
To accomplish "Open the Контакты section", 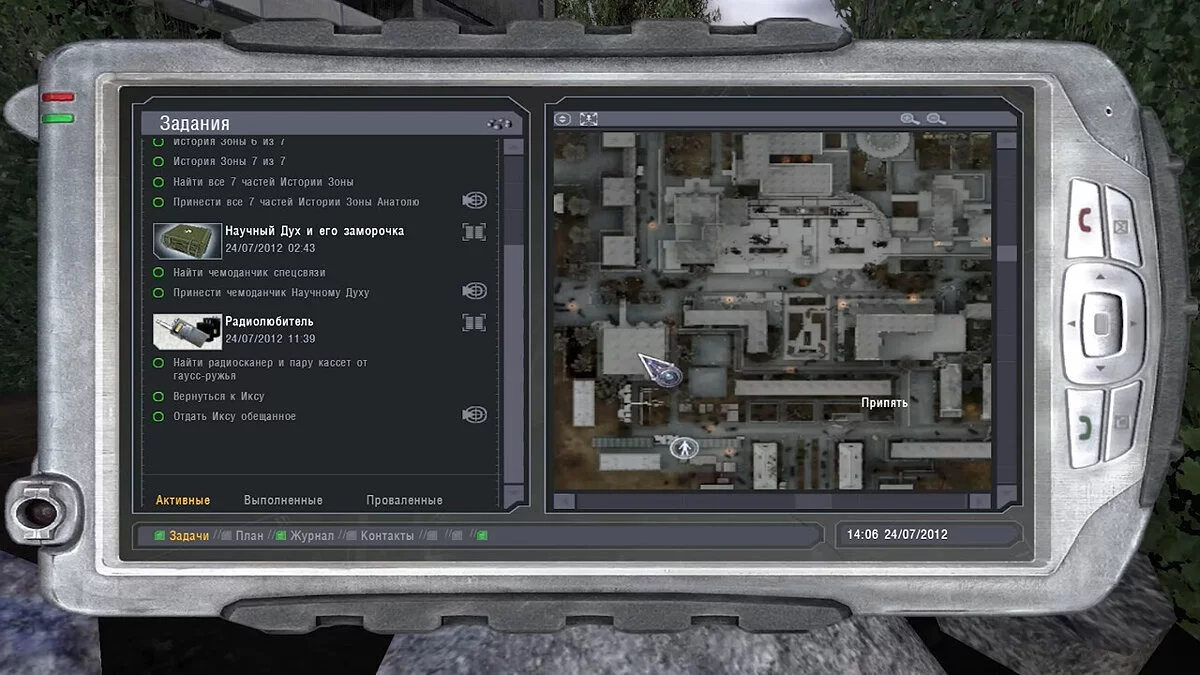I will tap(387, 536).
